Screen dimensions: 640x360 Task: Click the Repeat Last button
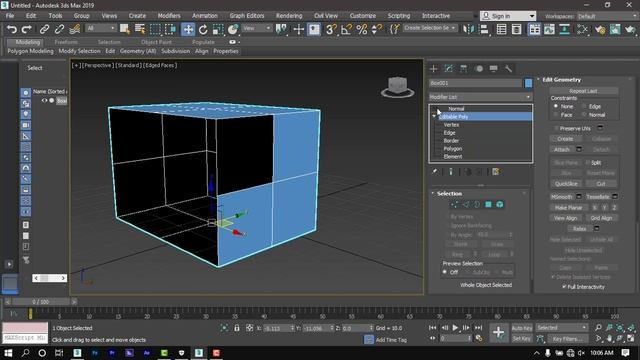point(583,91)
